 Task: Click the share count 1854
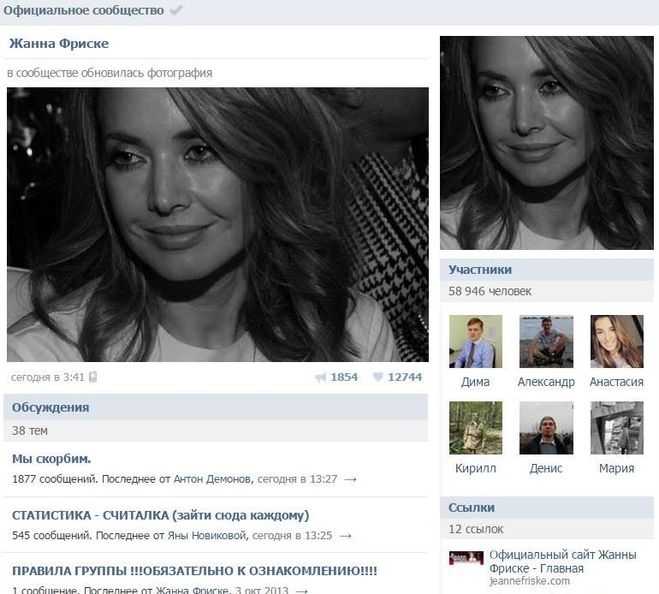tap(344, 377)
